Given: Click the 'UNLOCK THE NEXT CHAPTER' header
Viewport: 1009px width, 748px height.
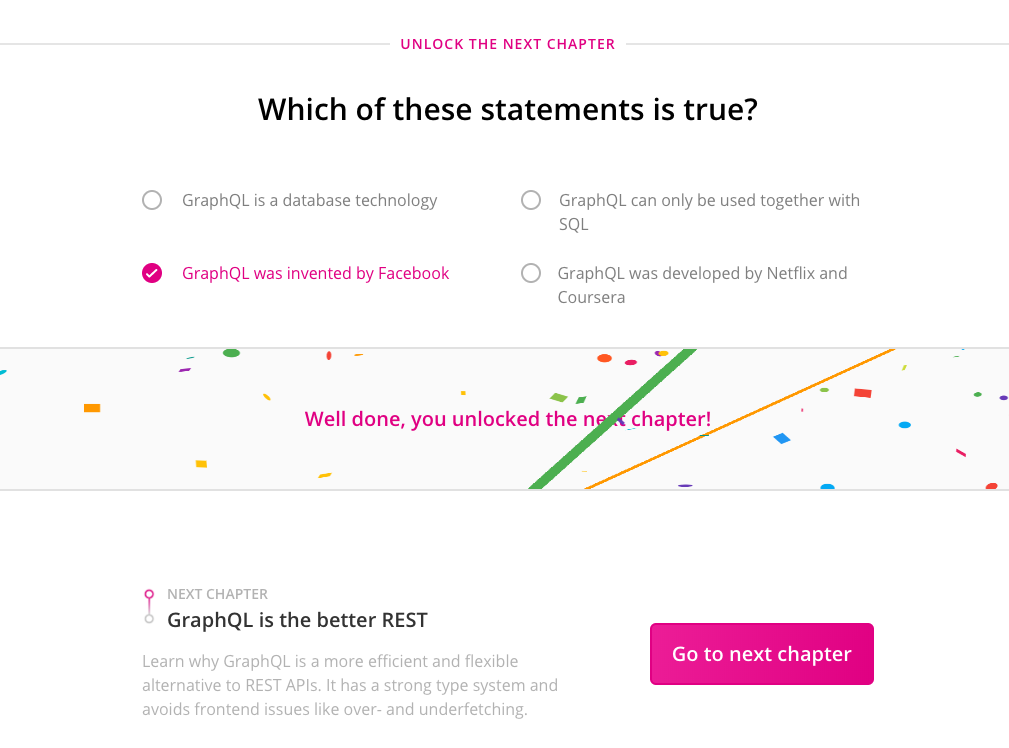Looking at the screenshot, I should coord(508,44).
